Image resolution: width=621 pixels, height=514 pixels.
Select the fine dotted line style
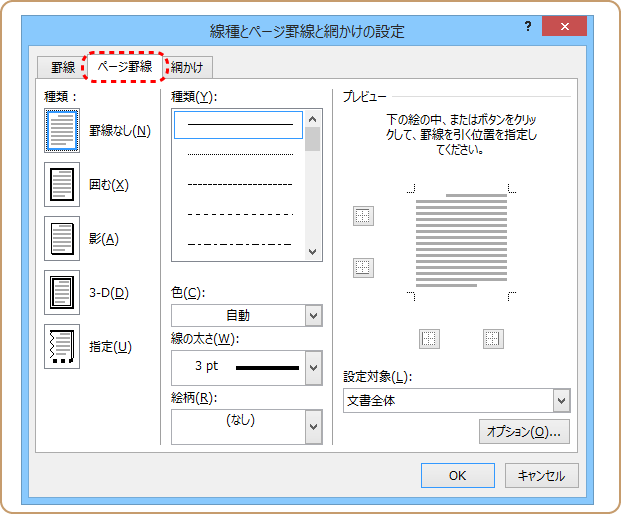click(240, 154)
